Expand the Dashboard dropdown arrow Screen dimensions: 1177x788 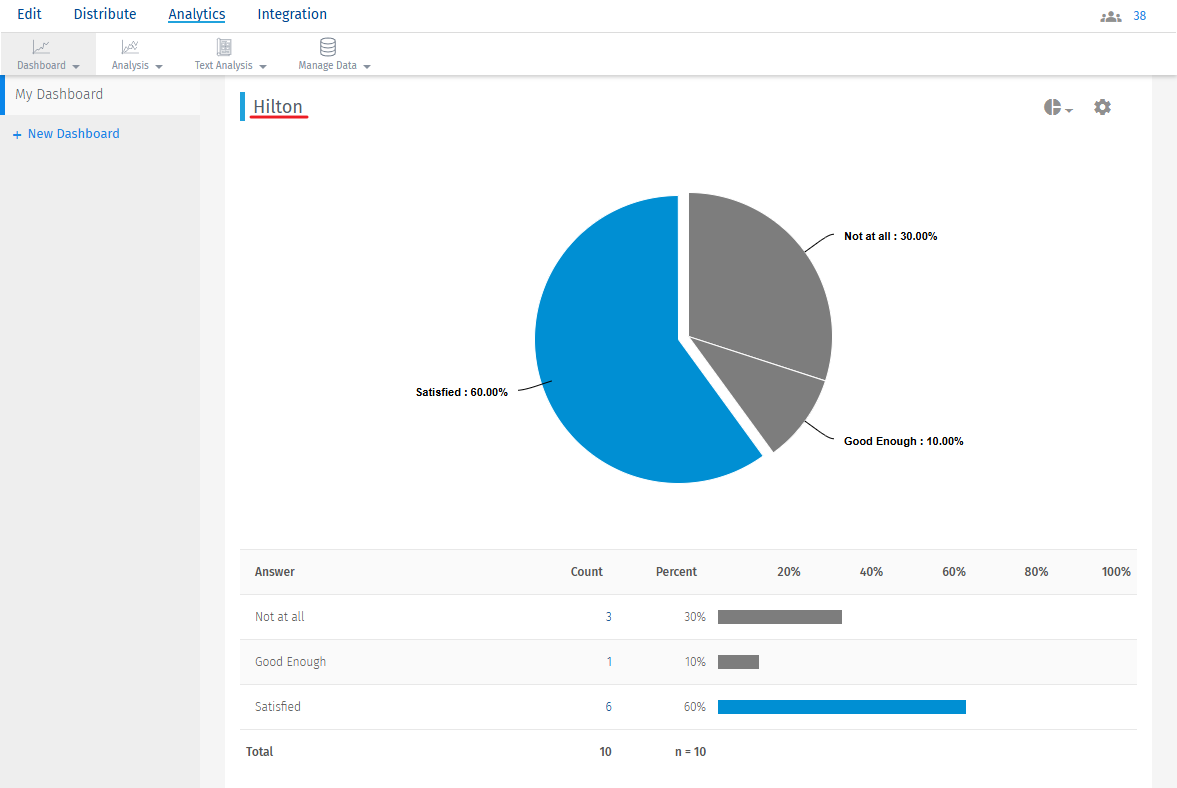click(x=75, y=67)
